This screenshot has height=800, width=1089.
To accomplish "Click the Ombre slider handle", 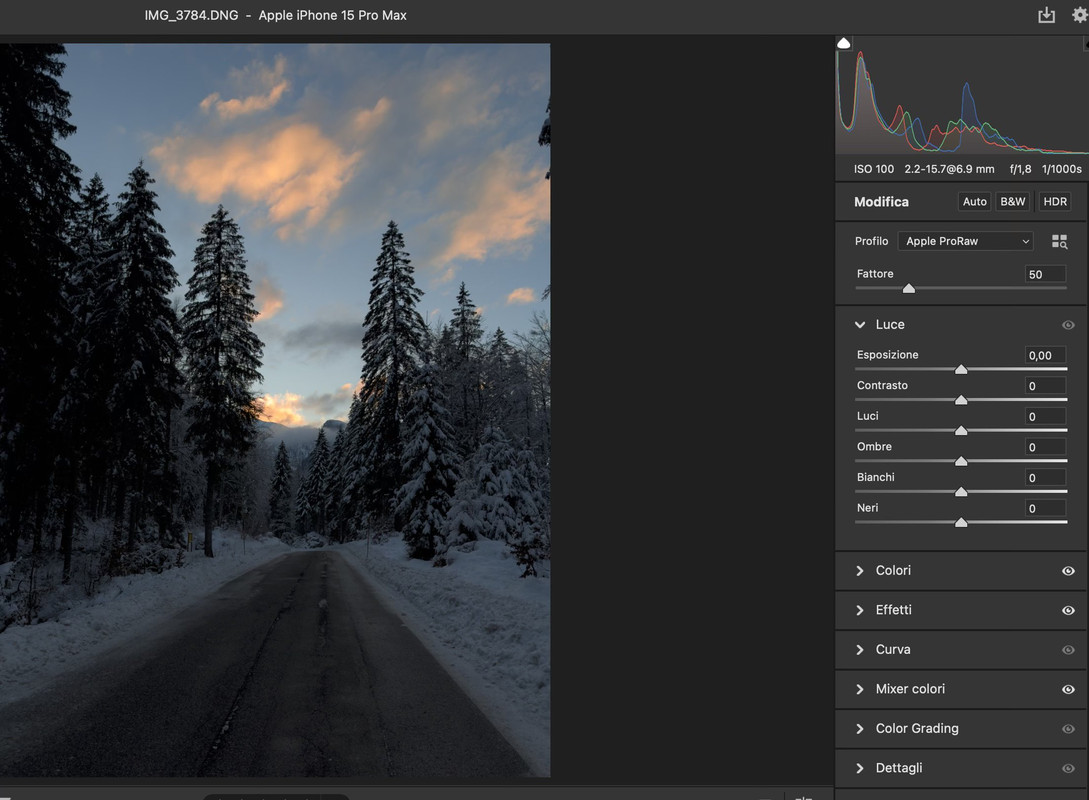I will point(961,461).
